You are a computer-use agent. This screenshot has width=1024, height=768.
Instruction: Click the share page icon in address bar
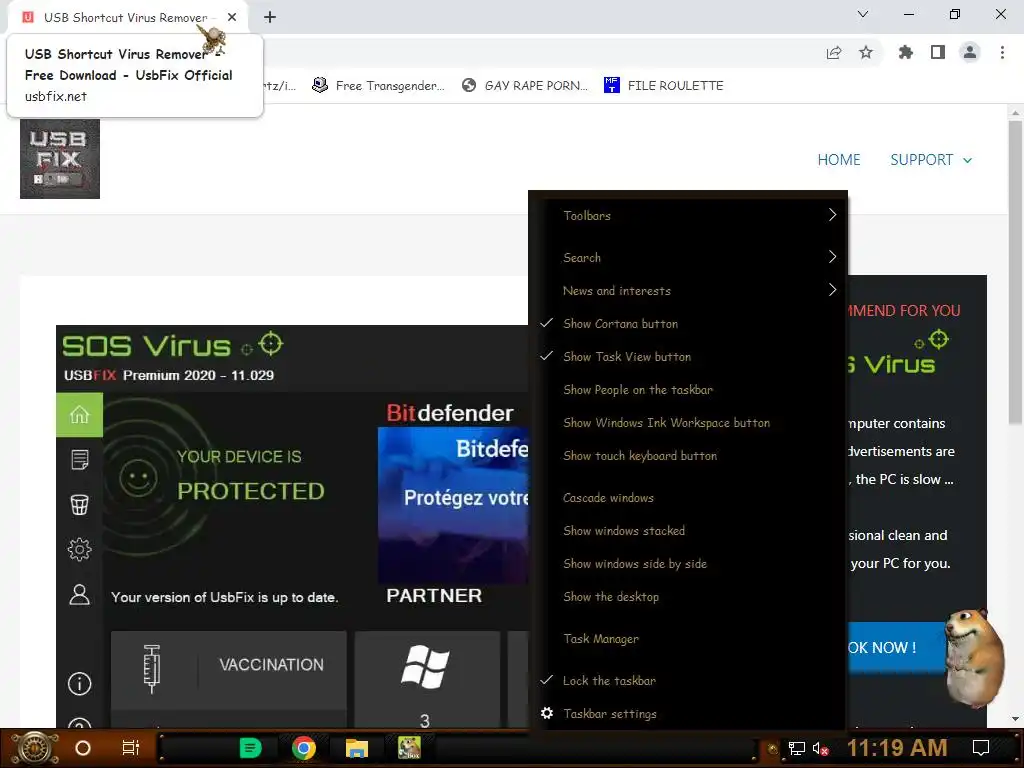[x=834, y=53]
